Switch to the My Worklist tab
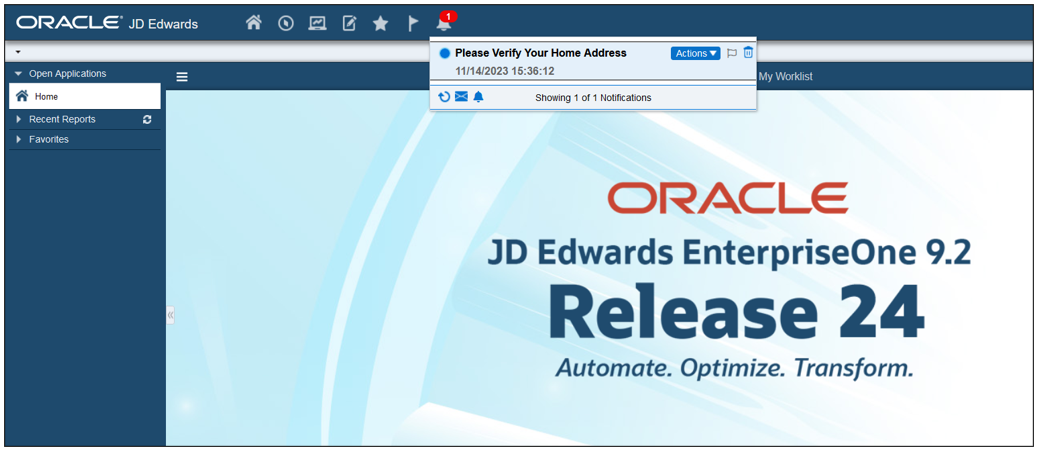 pos(785,77)
